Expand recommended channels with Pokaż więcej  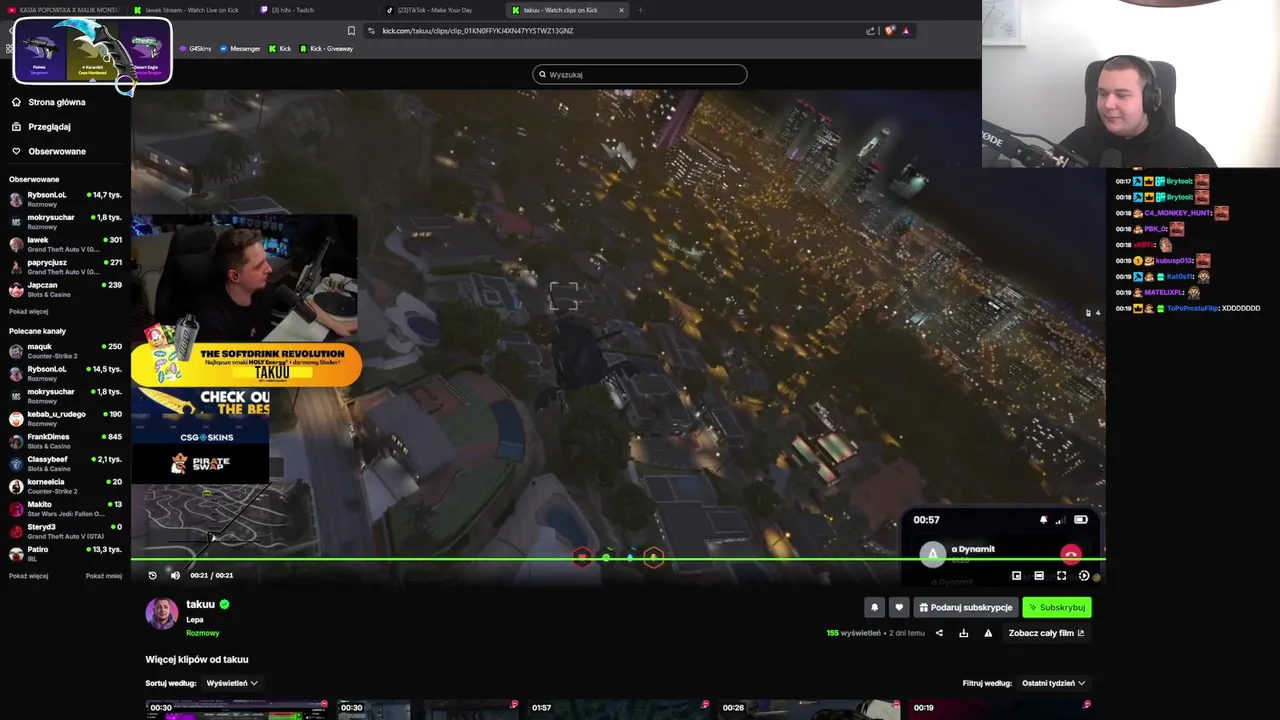28,576
